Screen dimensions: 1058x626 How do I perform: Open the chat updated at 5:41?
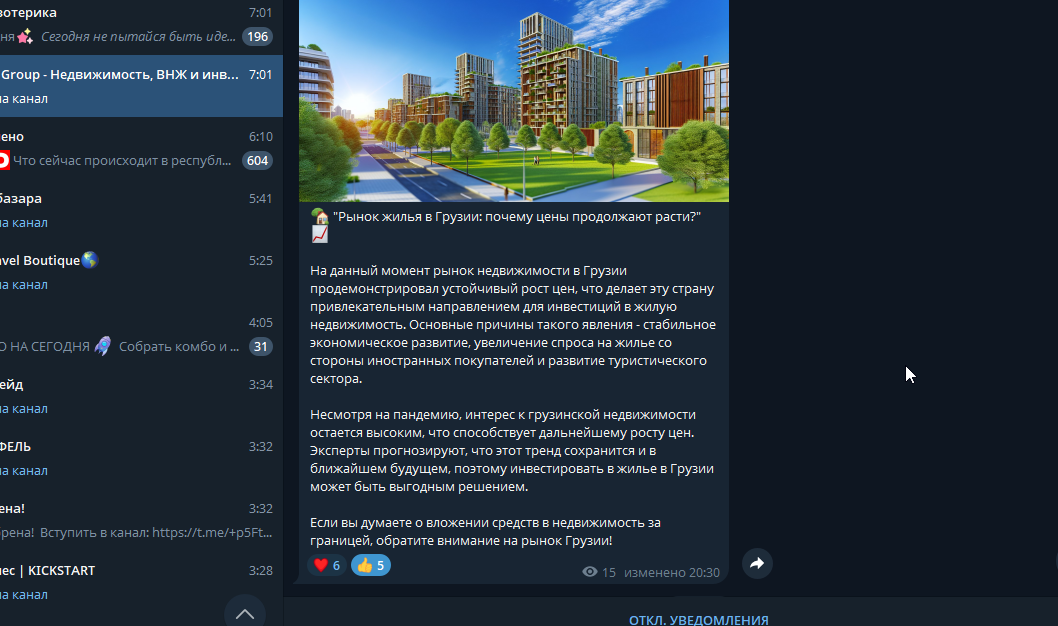141,210
